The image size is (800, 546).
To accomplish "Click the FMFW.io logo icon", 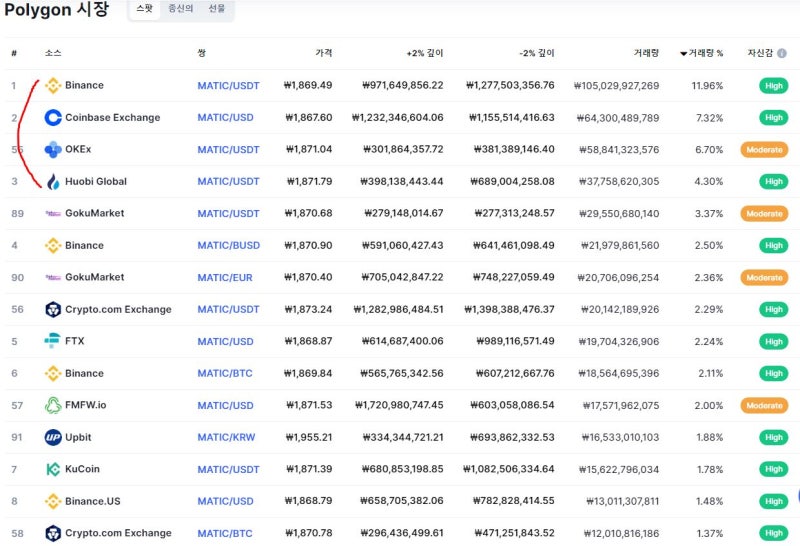I will tap(53, 405).
